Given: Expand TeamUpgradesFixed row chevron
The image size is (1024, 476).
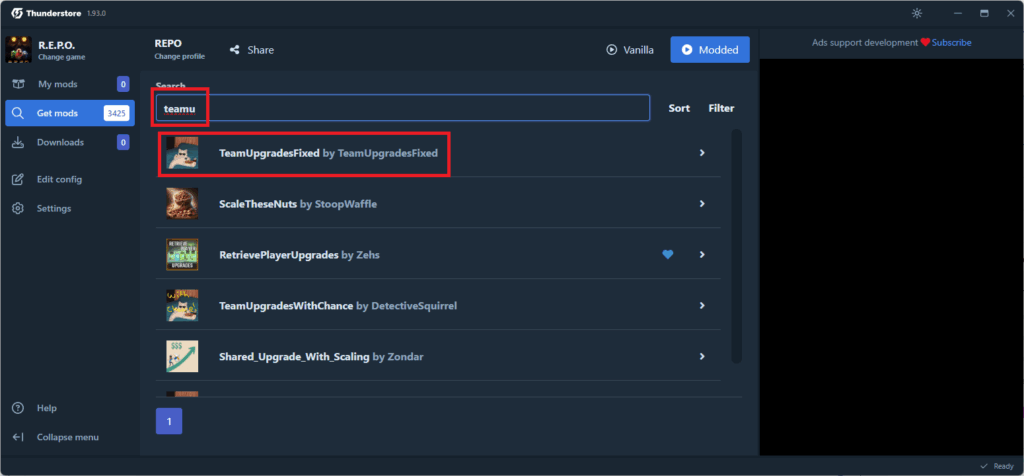Looking at the screenshot, I should coord(702,153).
